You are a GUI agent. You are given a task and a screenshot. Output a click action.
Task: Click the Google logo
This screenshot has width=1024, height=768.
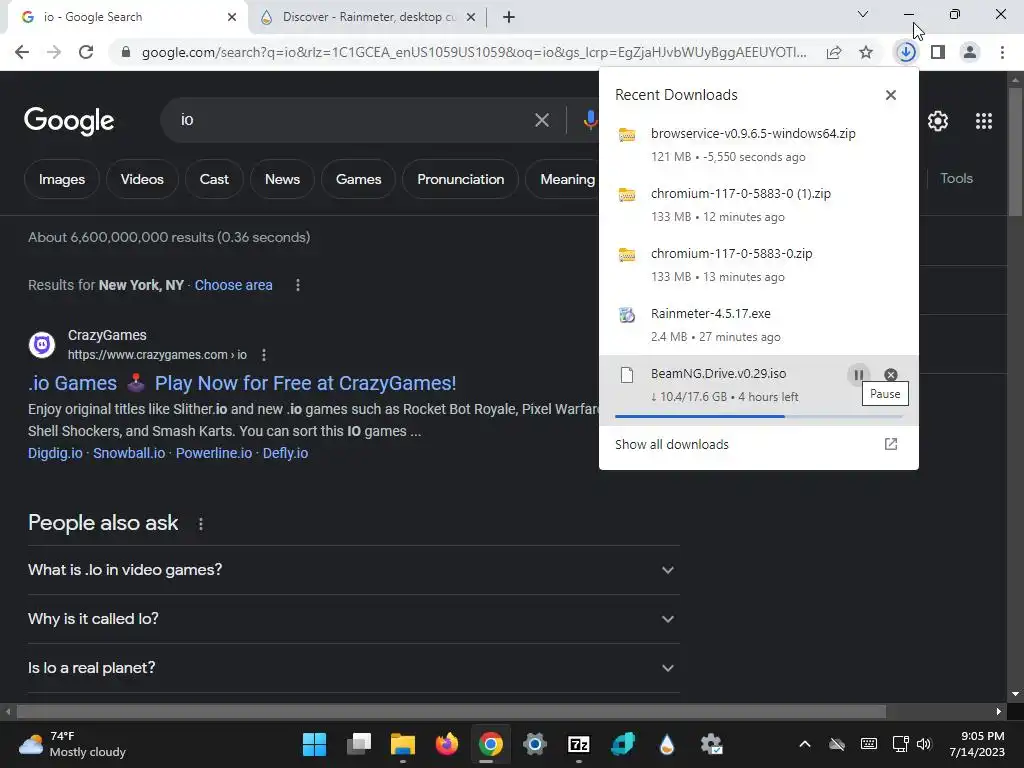pyautogui.click(x=69, y=121)
